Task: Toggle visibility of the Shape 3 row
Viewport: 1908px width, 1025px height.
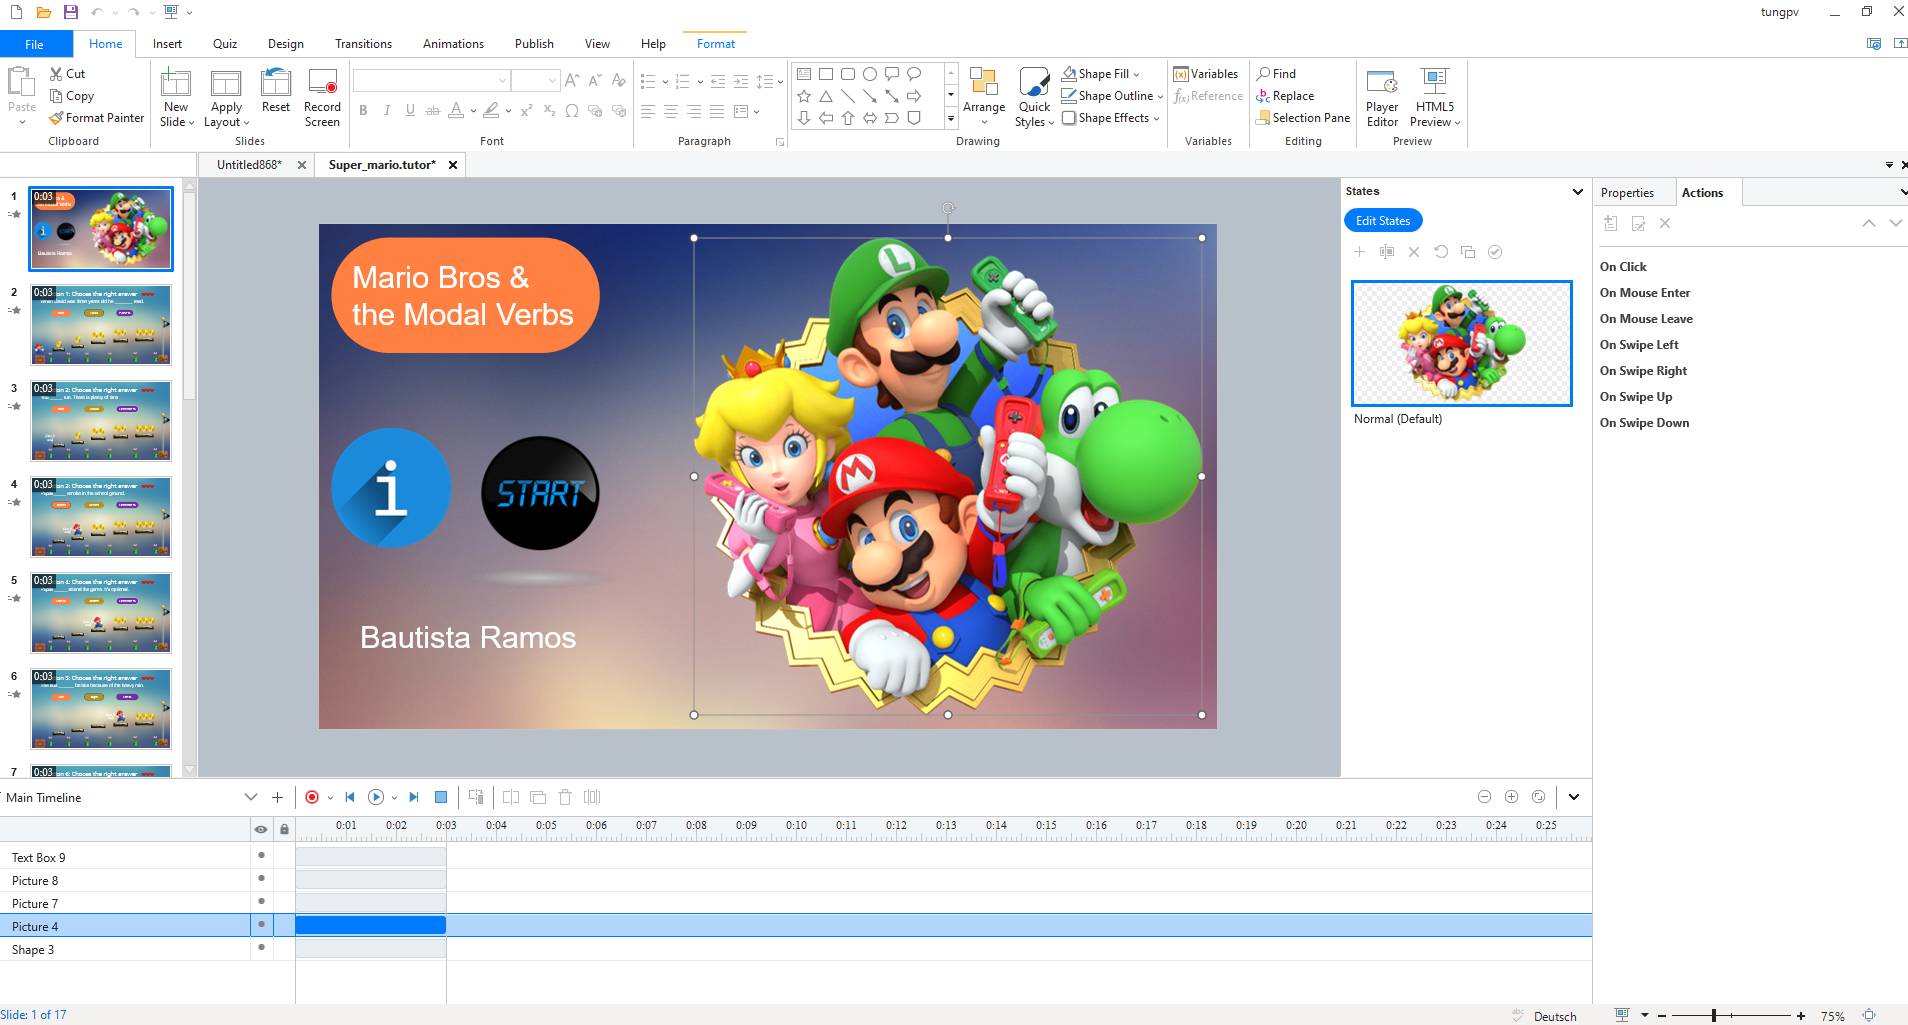Action: pyautogui.click(x=261, y=947)
